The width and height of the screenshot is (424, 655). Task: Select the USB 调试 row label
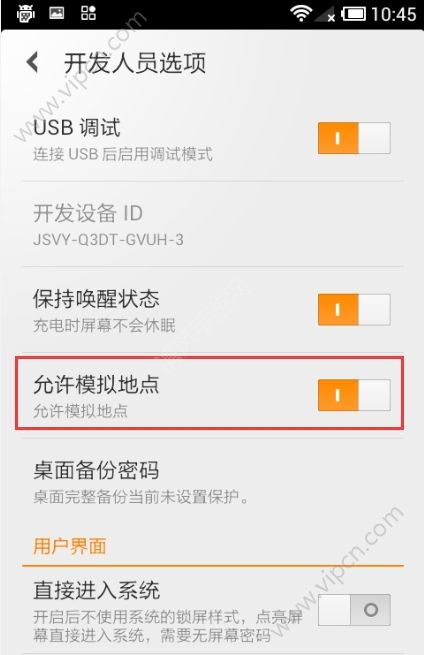[77, 127]
